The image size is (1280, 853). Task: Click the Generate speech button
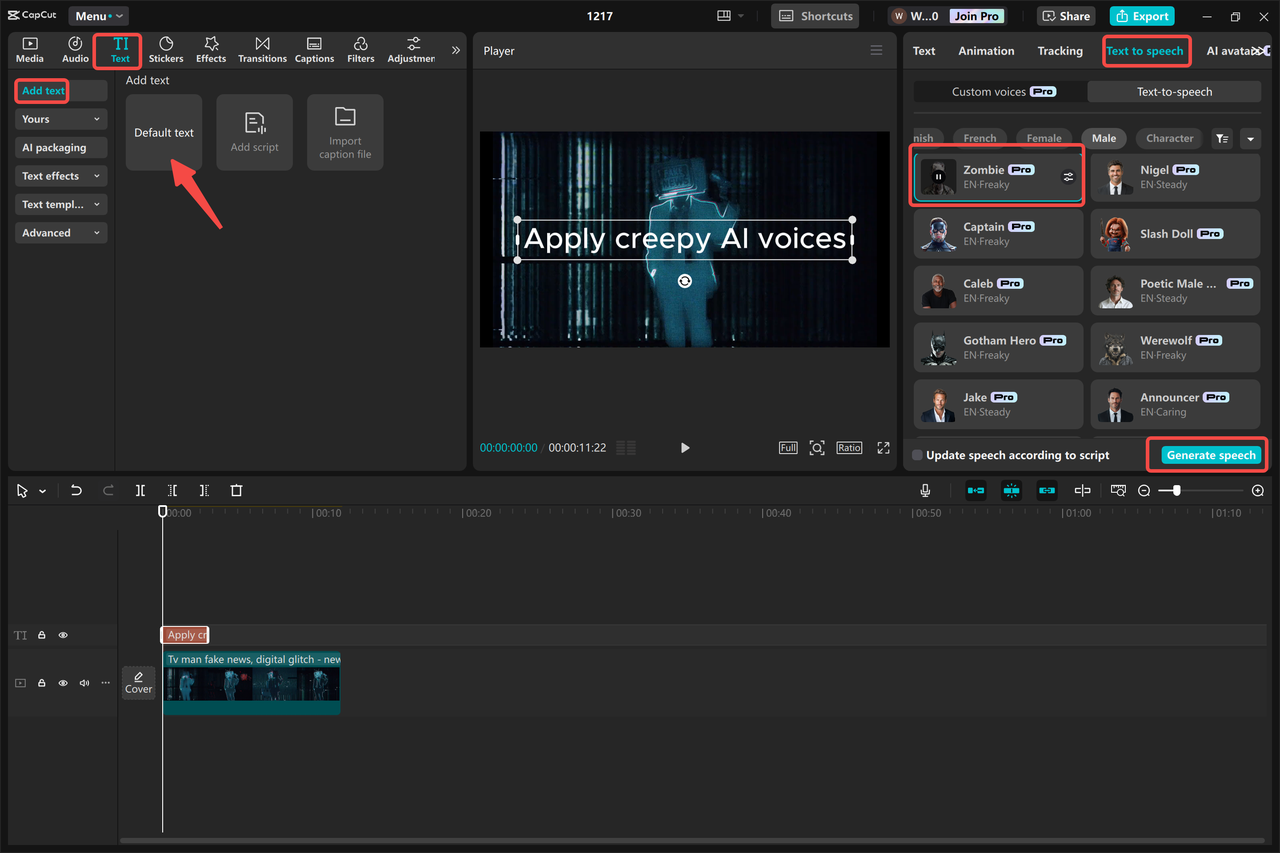click(1211, 455)
